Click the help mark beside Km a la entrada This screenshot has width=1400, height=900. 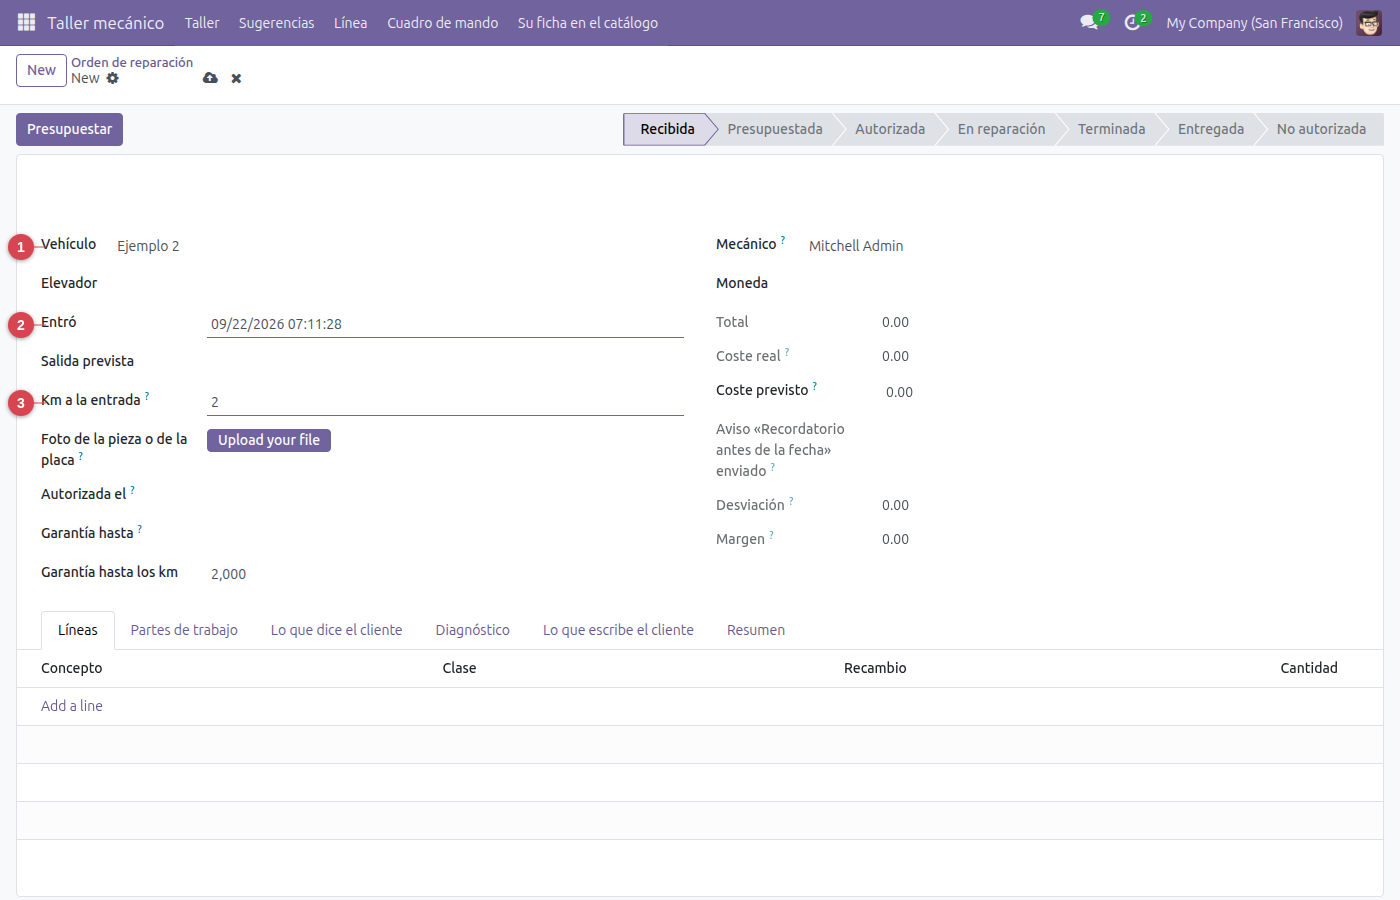pos(147,396)
